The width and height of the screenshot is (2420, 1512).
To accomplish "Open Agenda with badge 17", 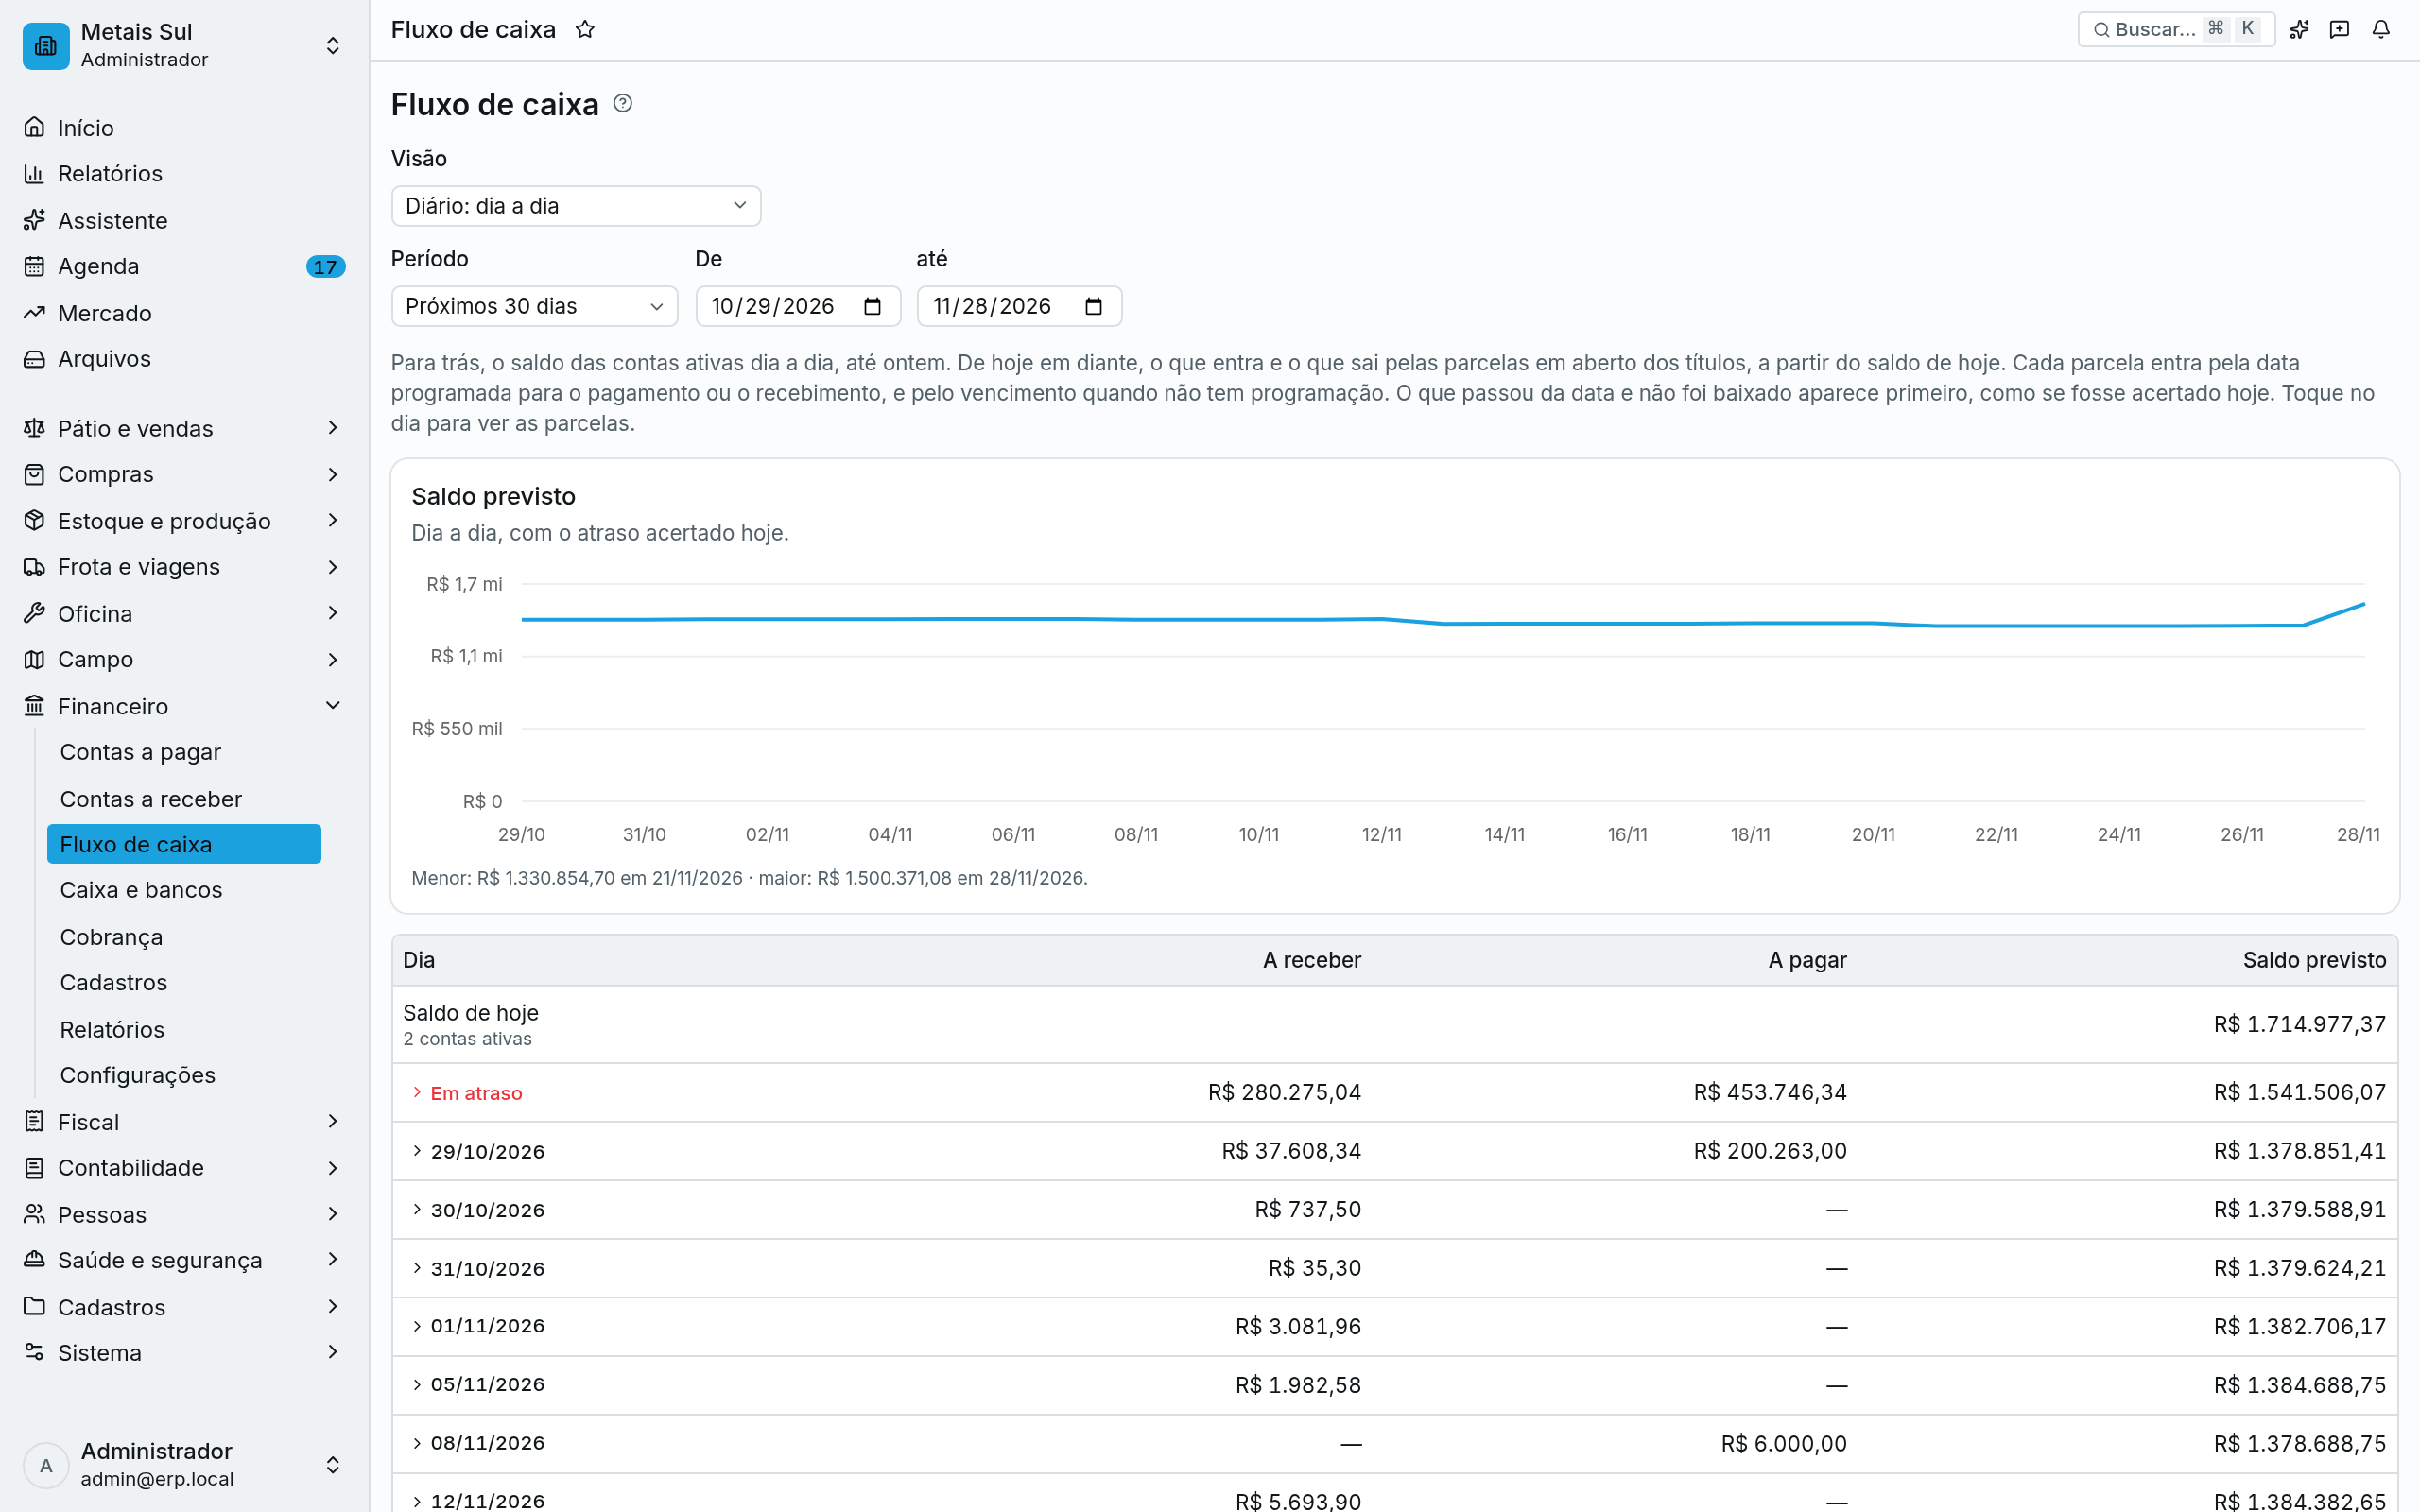I will (x=185, y=266).
